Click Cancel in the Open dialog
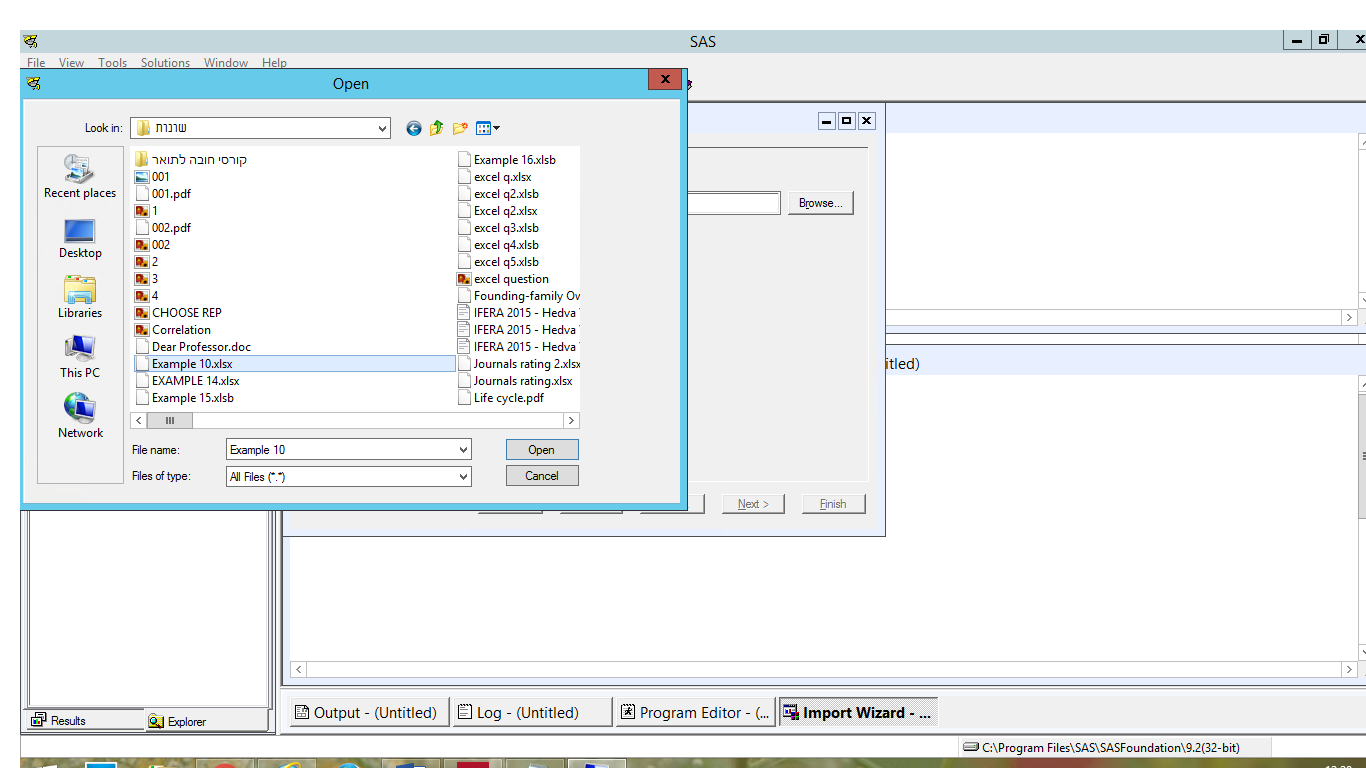Screen dimensions: 1366x768 pos(542,476)
